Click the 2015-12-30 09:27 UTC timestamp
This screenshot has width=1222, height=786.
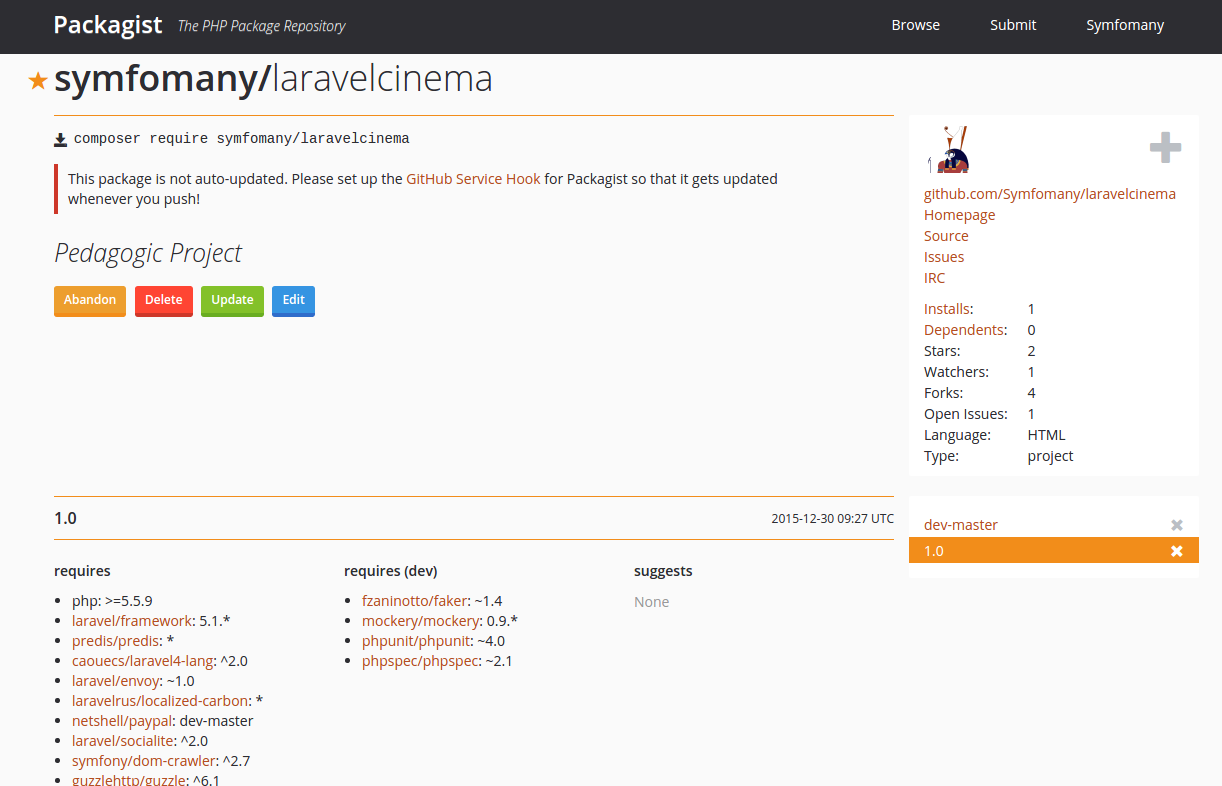pos(832,519)
